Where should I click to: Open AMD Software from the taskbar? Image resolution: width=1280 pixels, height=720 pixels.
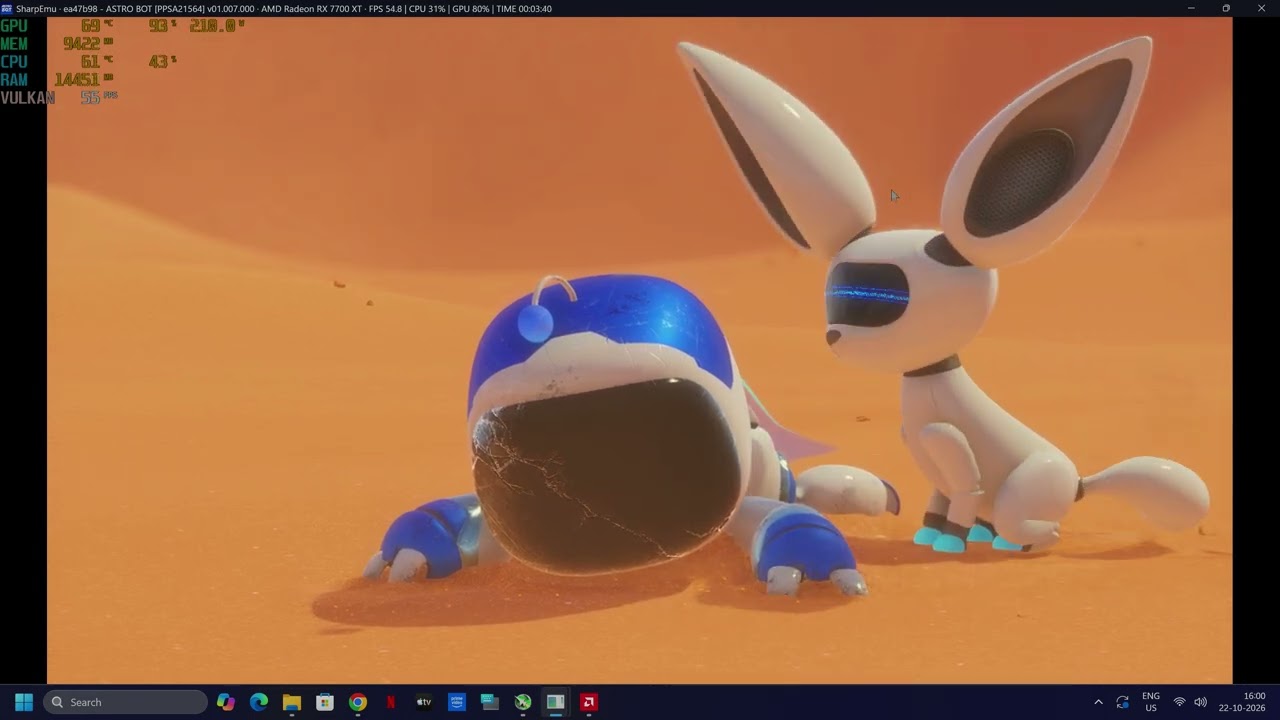click(x=589, y=702)
